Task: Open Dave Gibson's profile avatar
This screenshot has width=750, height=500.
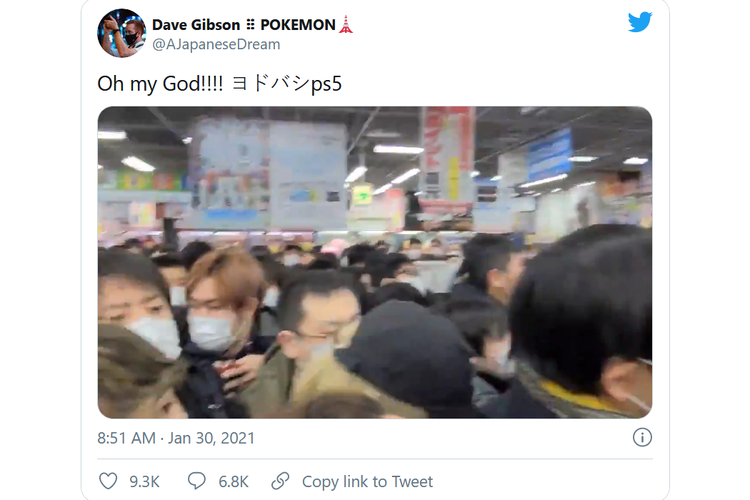Action: pos(121,33)
